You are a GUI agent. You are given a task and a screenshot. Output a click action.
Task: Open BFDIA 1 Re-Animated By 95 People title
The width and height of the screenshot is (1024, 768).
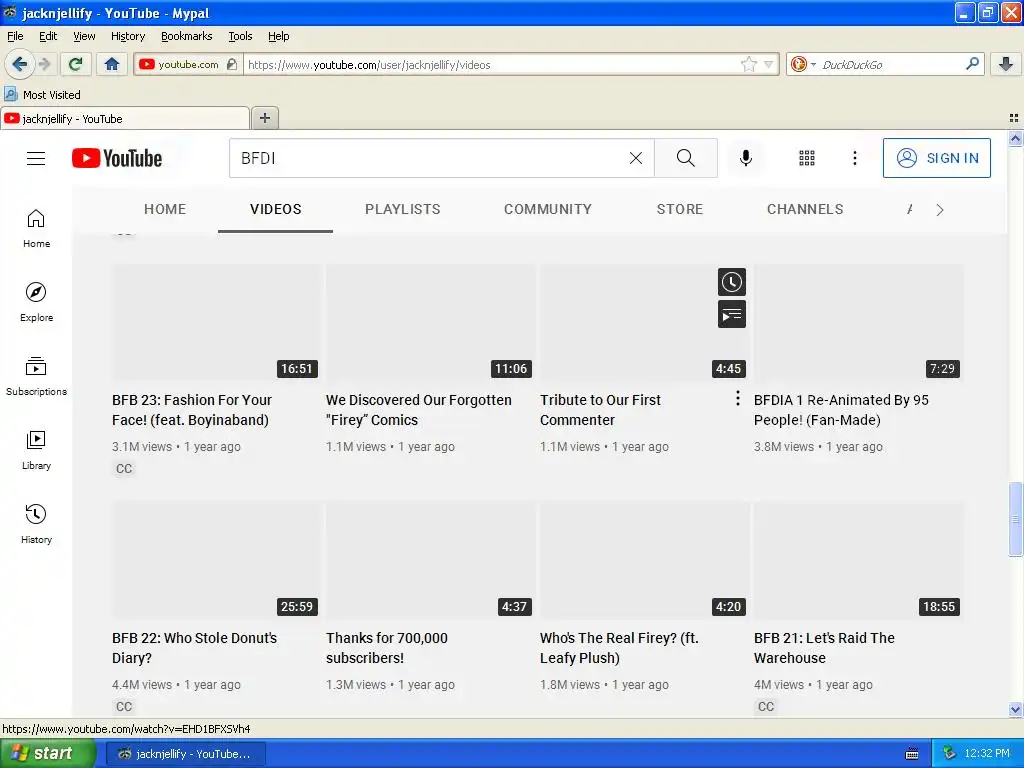841,410
